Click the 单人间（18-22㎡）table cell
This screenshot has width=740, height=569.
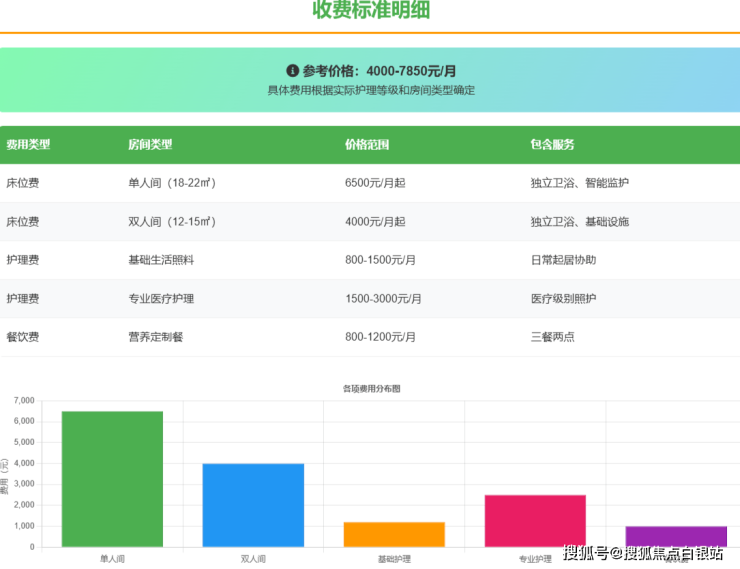coord(173,183)
